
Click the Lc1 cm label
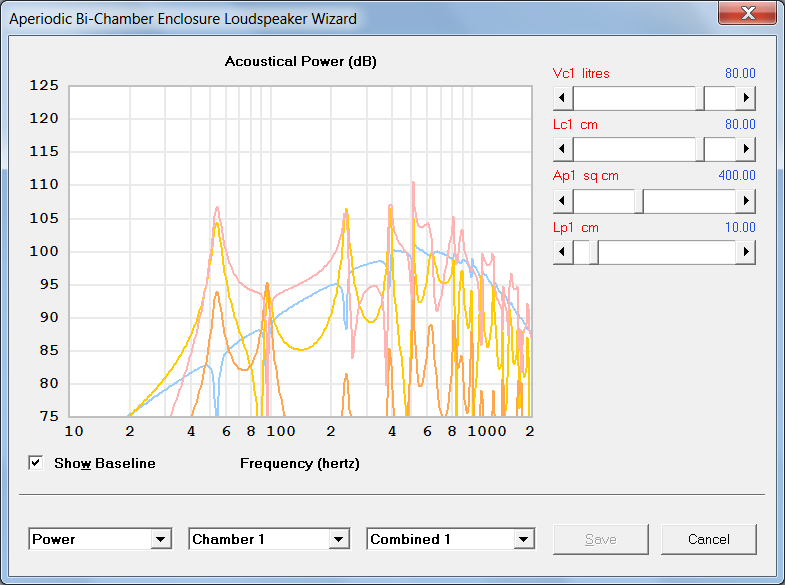pyautogui.click(x=575, y=125)
